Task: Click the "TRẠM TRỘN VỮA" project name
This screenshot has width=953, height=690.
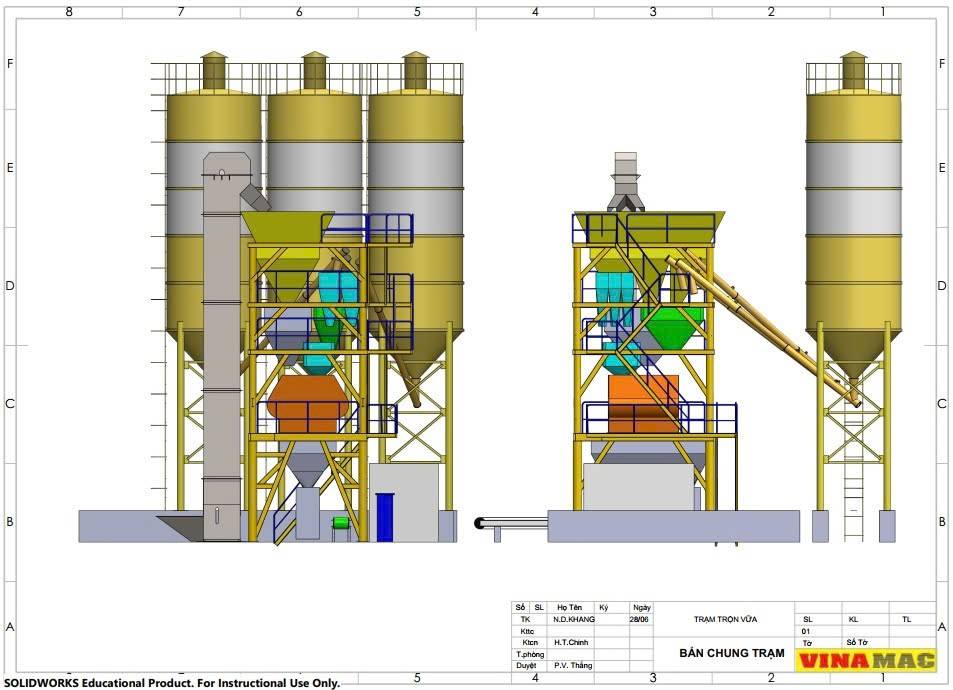Action: (725, 619)
